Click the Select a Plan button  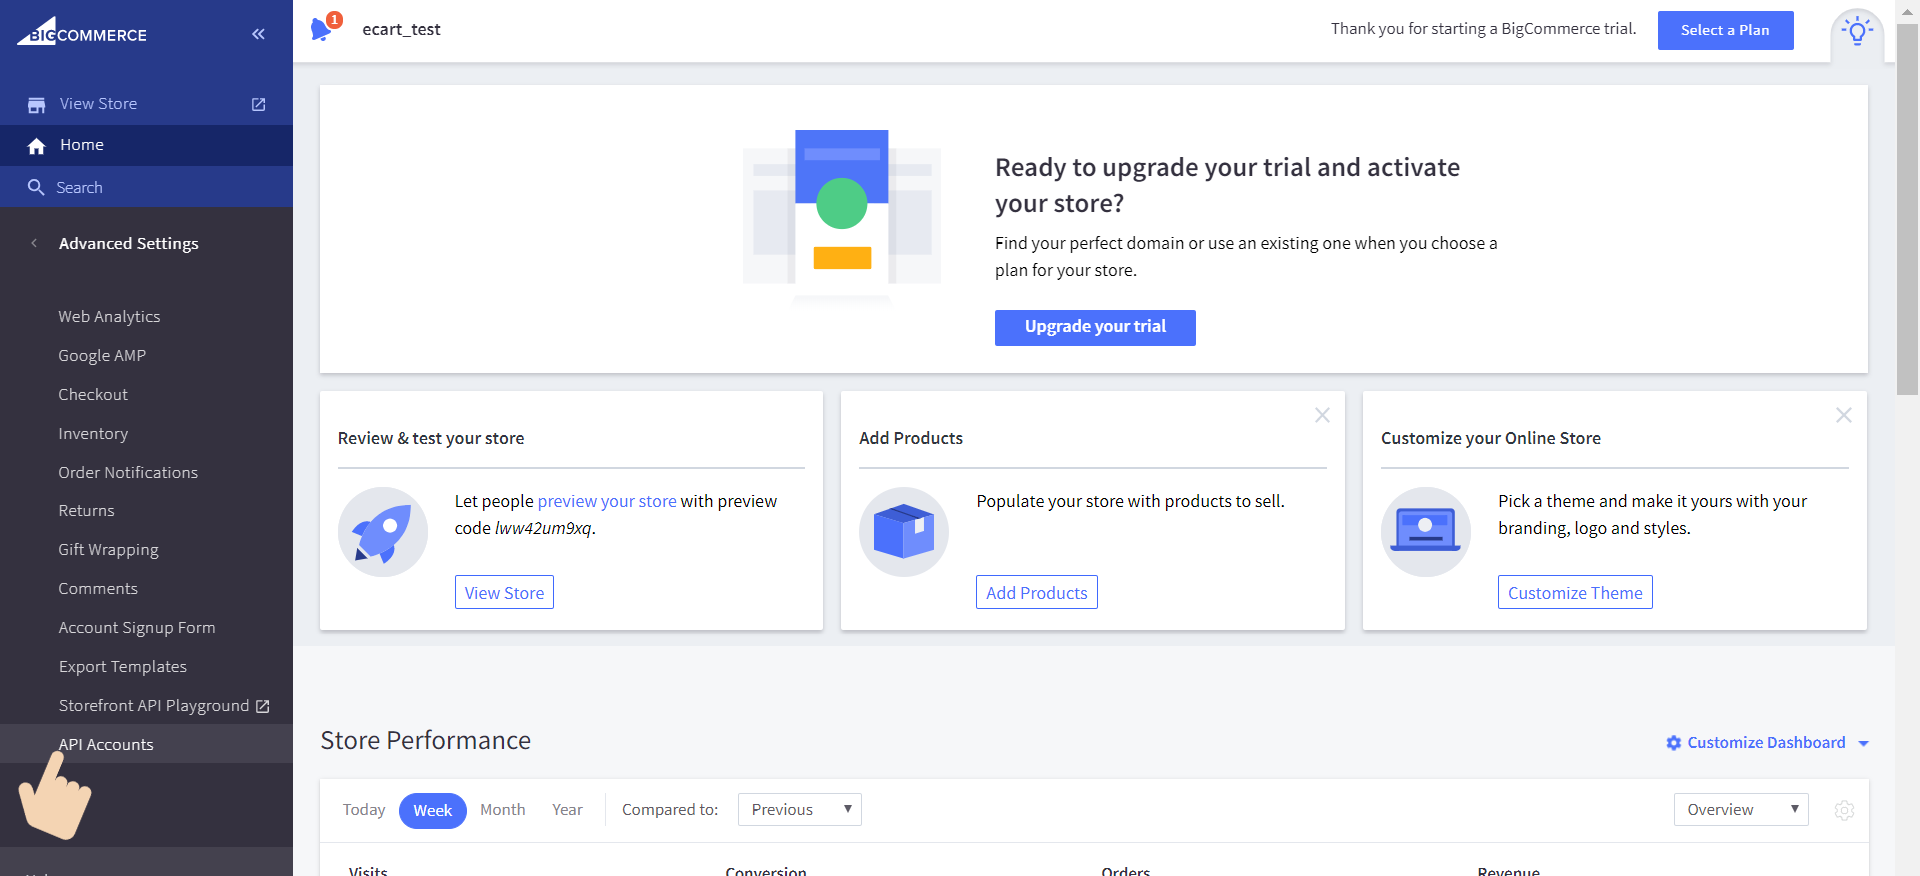point(1725,30)
